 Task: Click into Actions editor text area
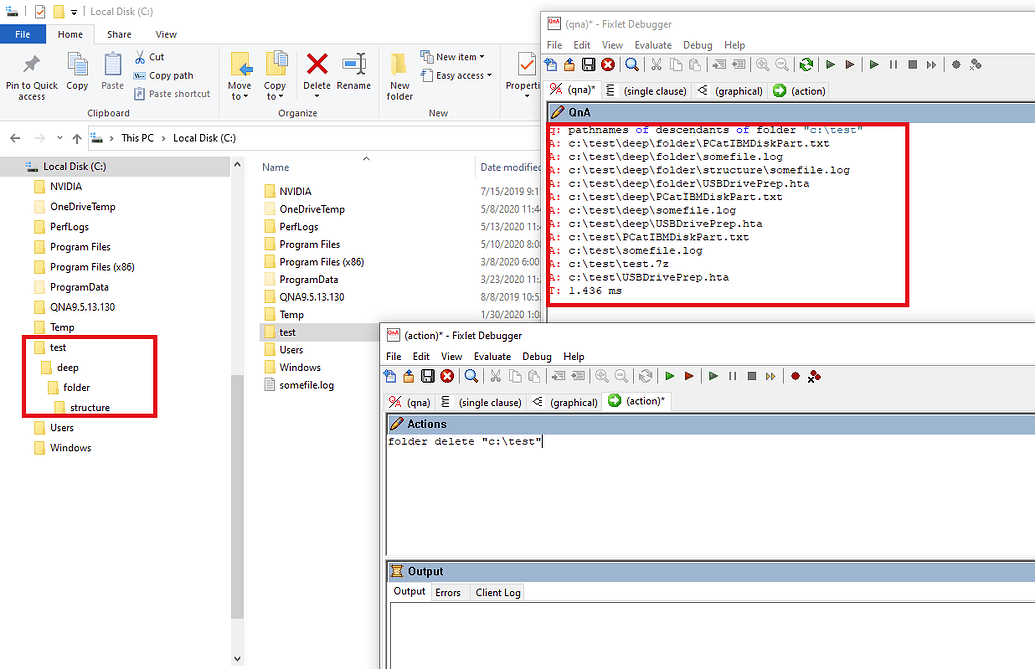coord(710,495)
